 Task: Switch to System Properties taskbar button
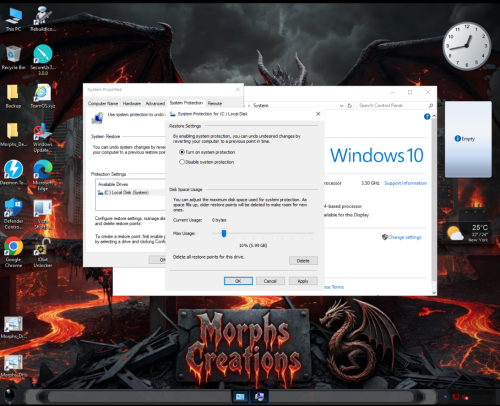[259, 397]
